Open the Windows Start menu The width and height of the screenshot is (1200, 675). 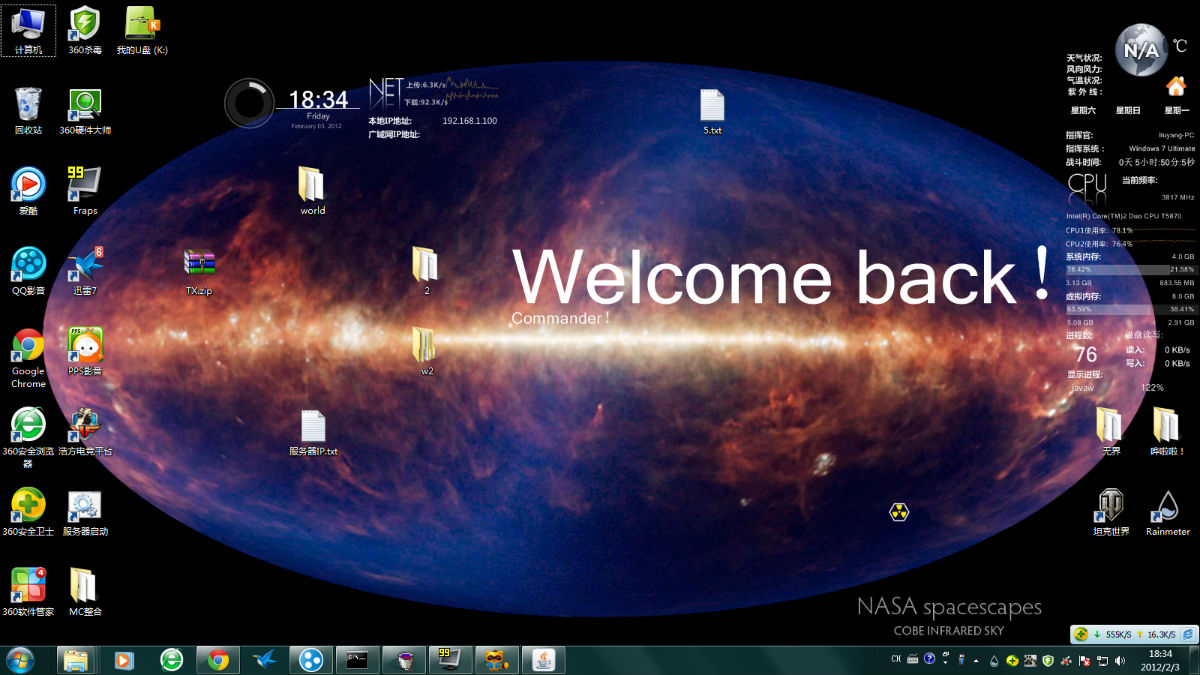[x=20, y=660]
